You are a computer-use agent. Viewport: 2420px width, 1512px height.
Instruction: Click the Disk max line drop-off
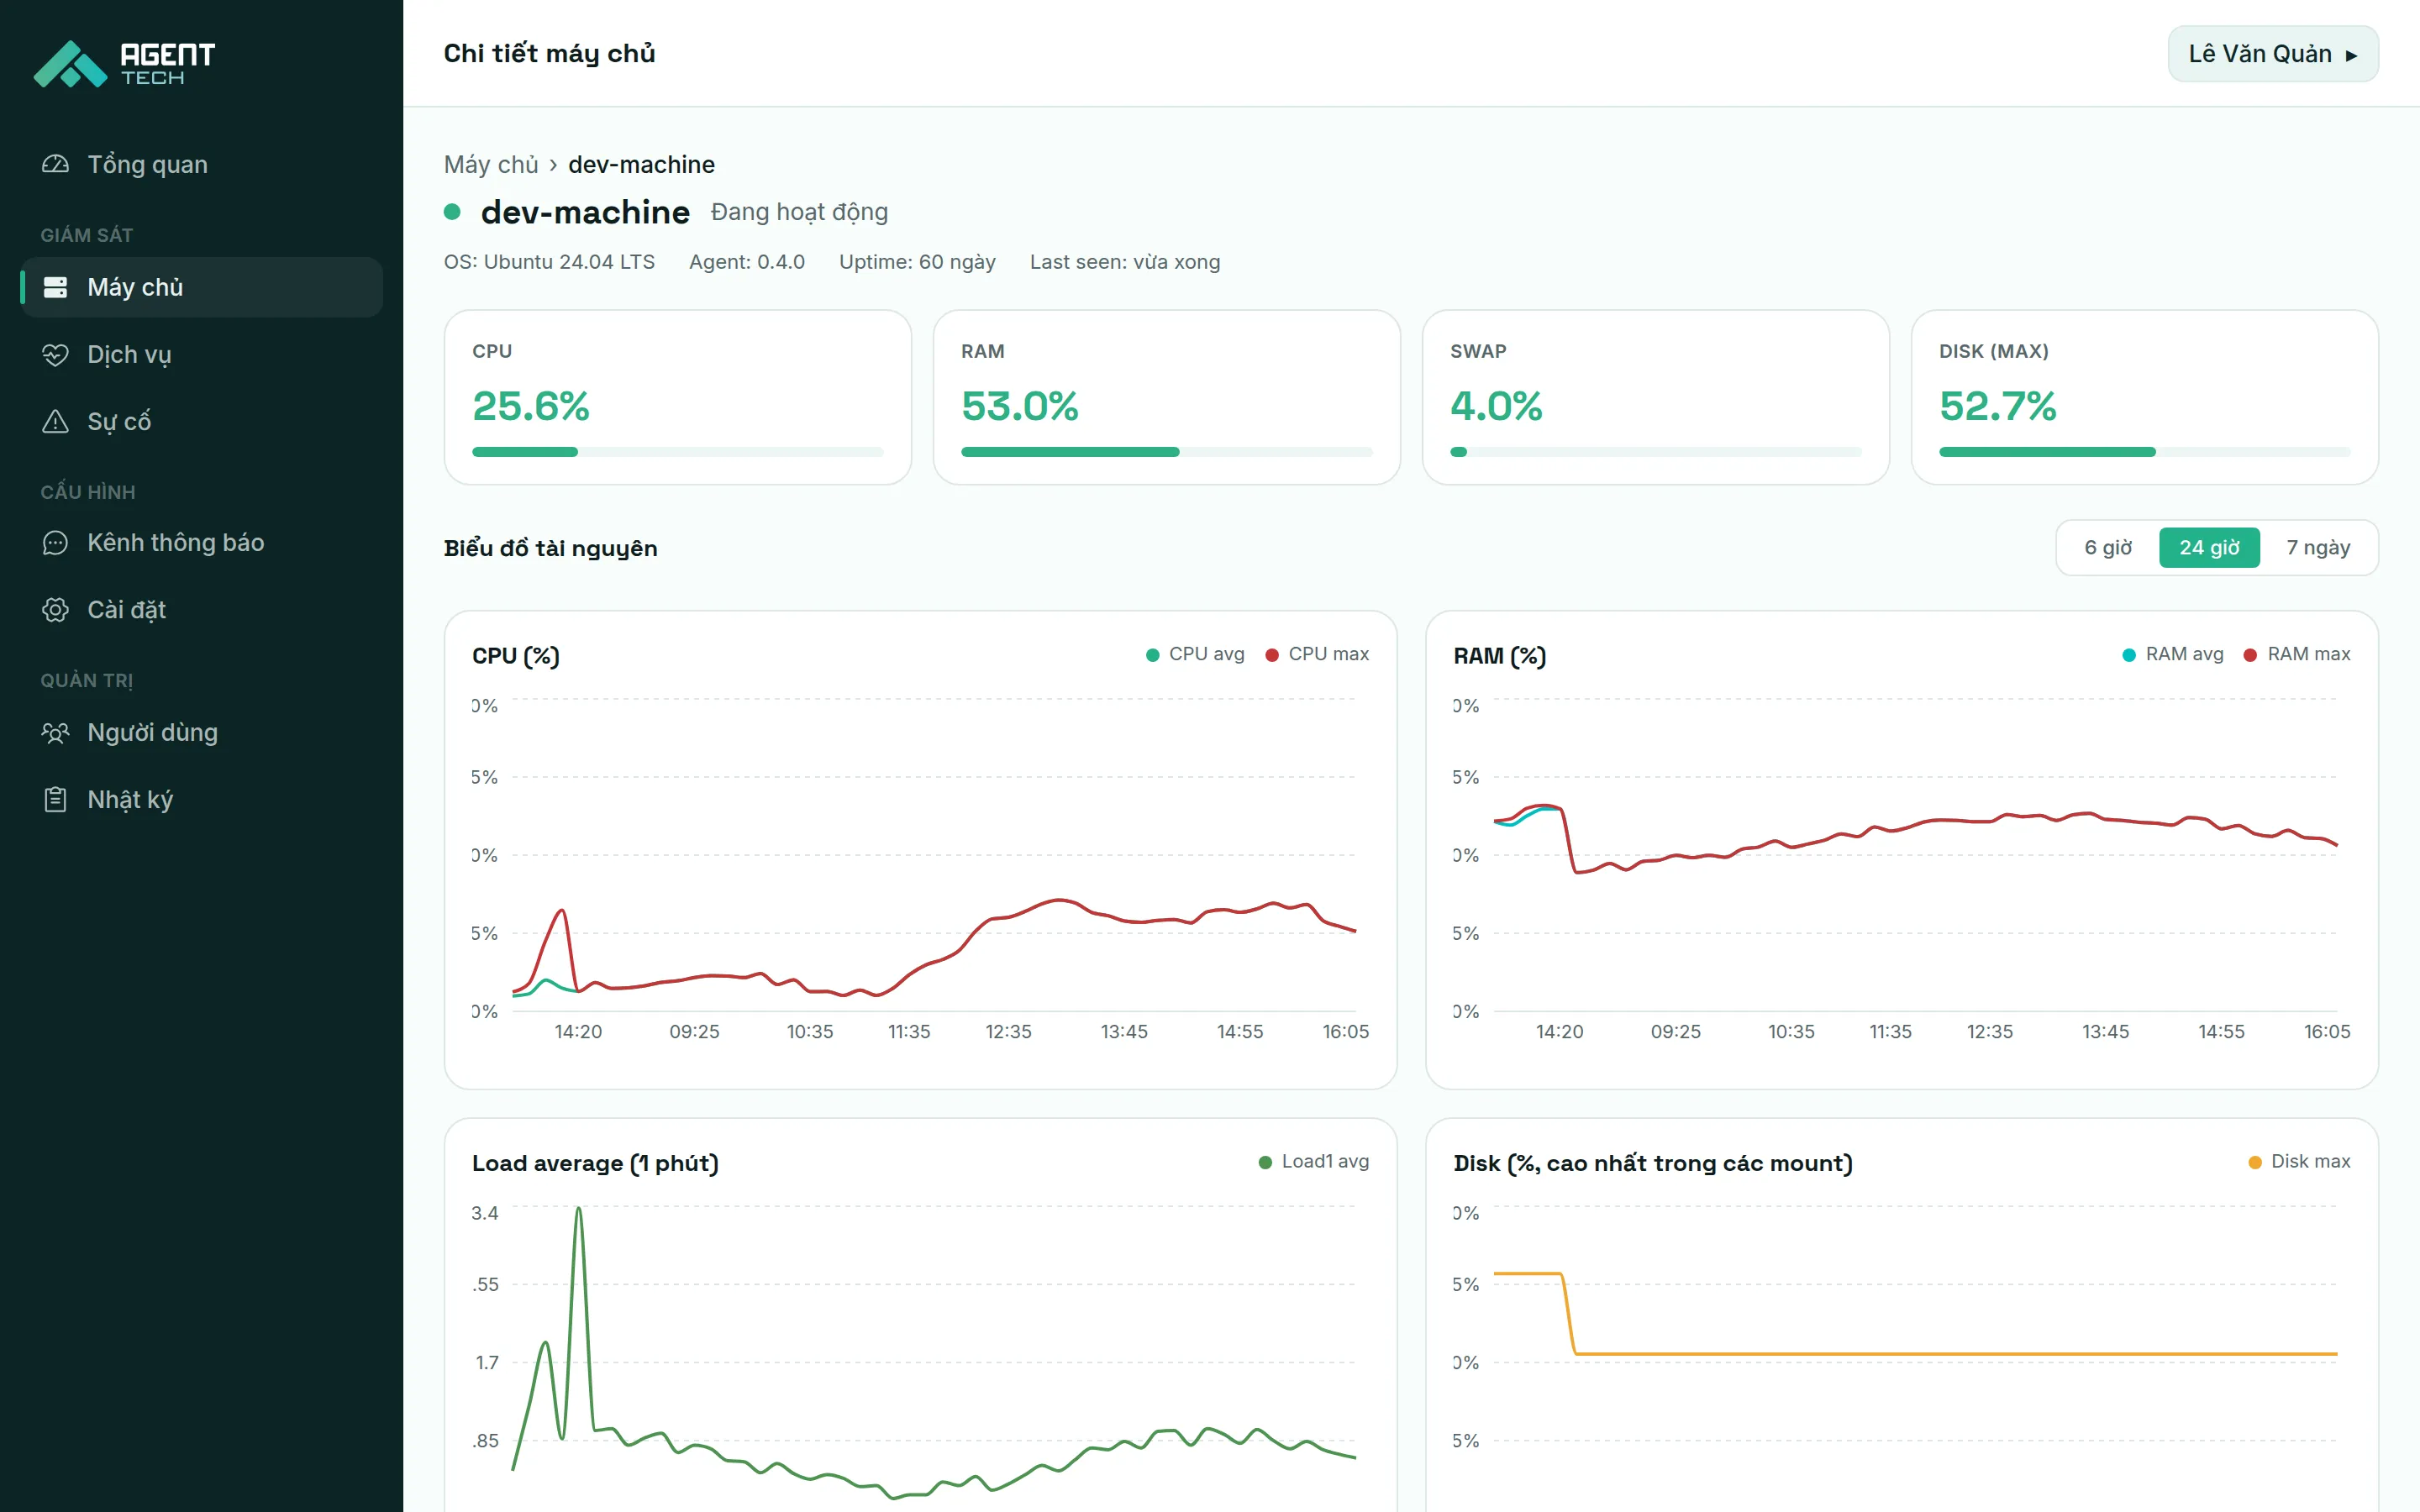click(x=1568, y=1313)
